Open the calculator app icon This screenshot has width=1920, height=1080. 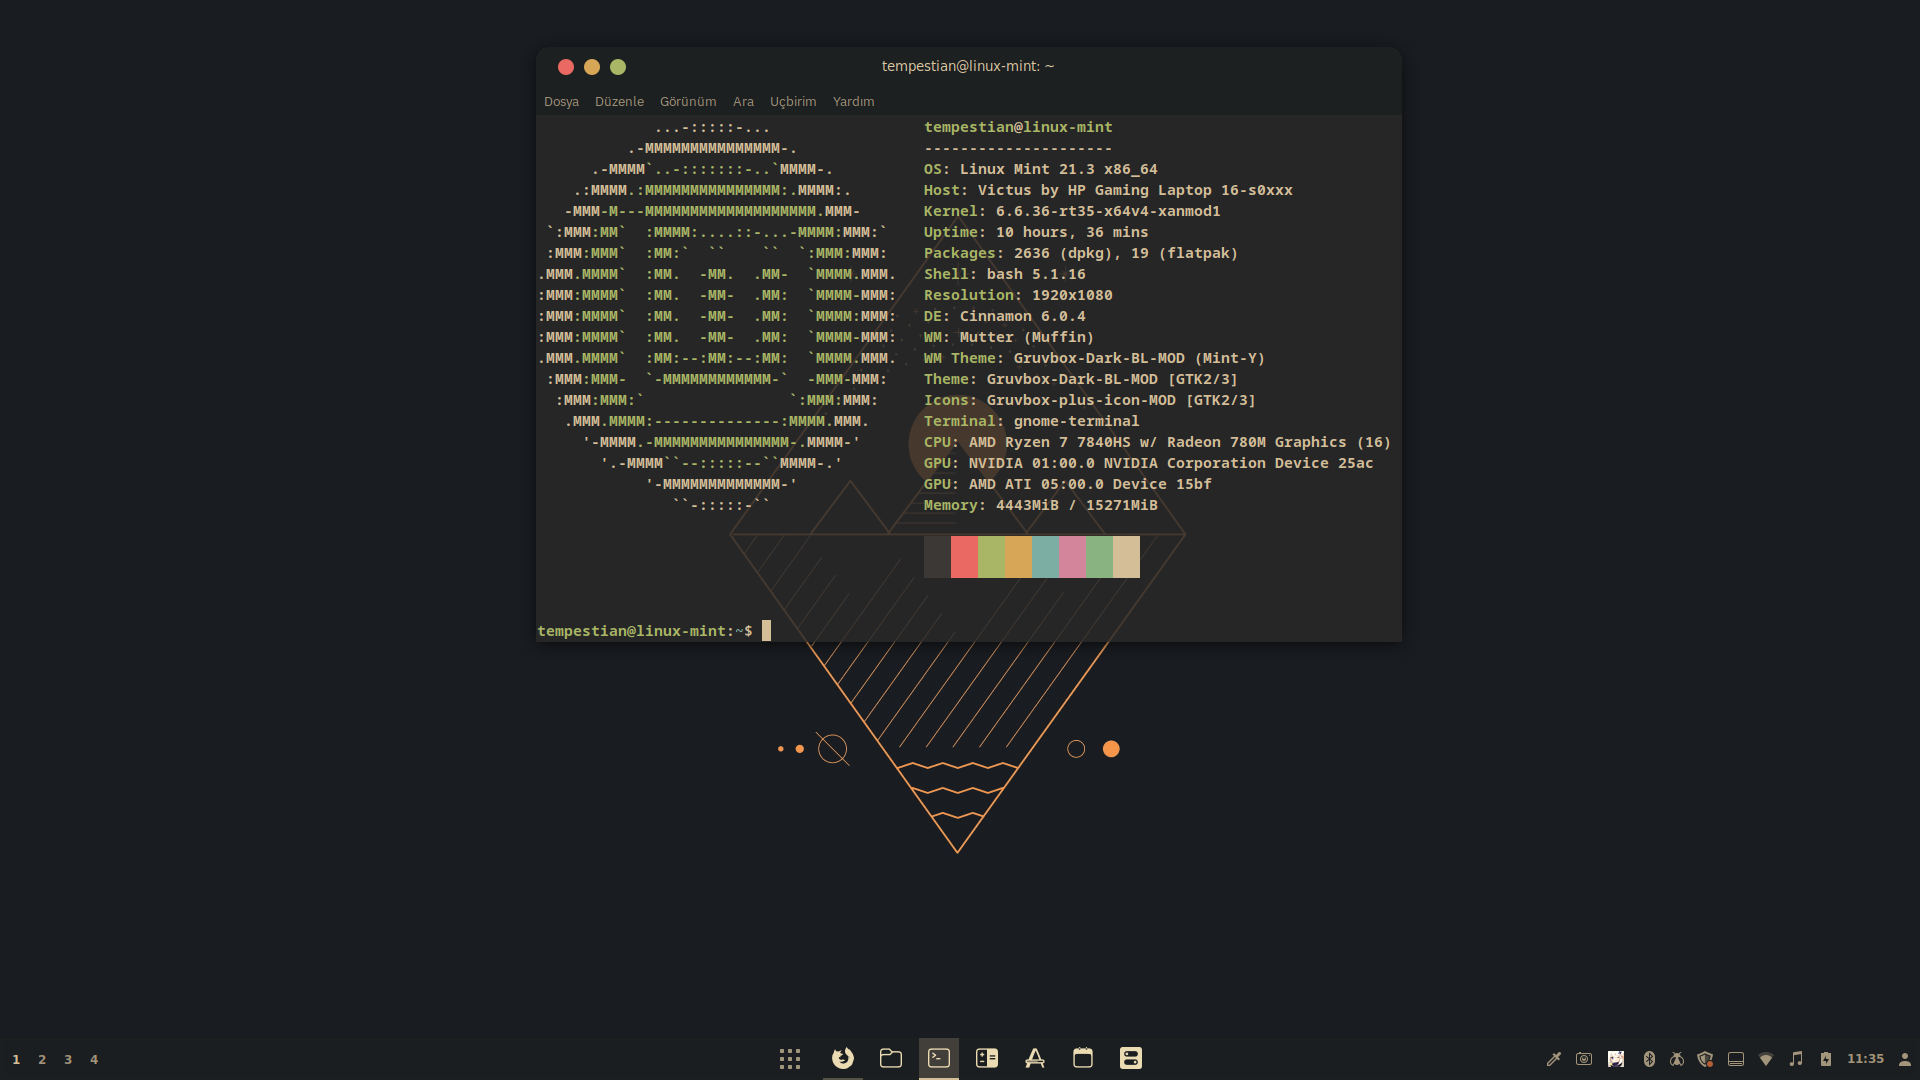[x=987, y=1058]
